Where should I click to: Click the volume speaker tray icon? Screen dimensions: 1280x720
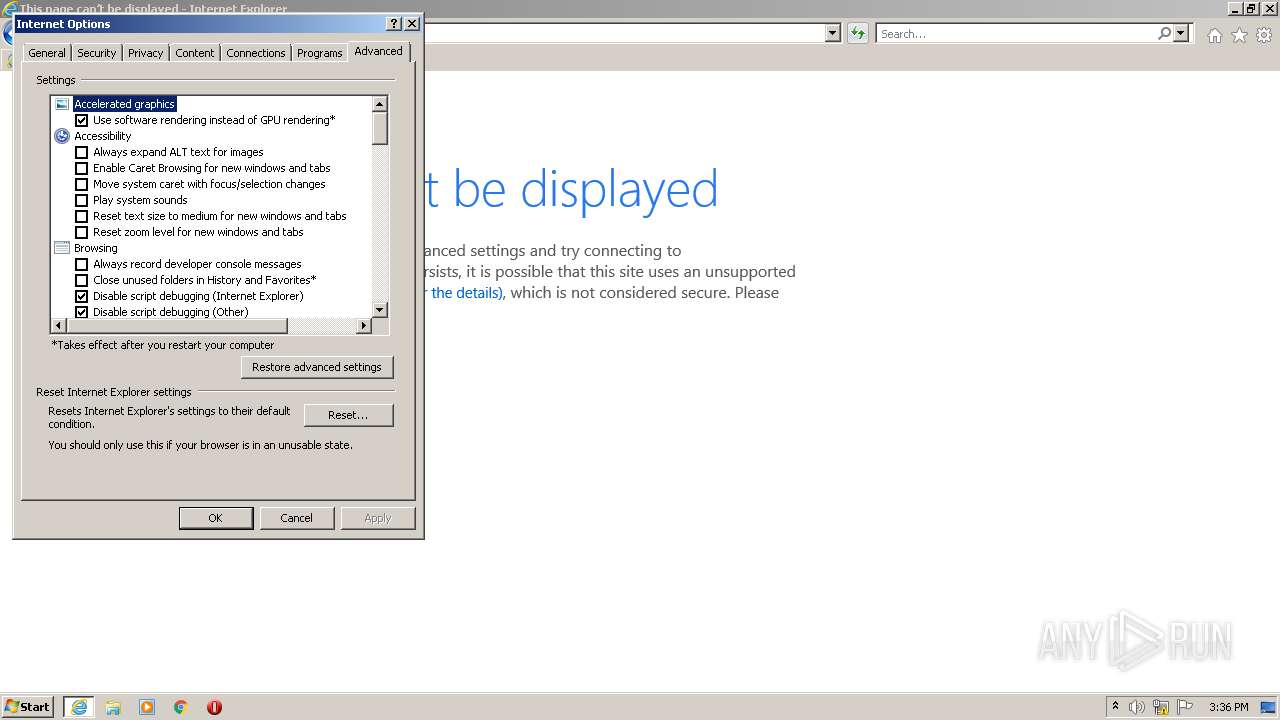1137,707
